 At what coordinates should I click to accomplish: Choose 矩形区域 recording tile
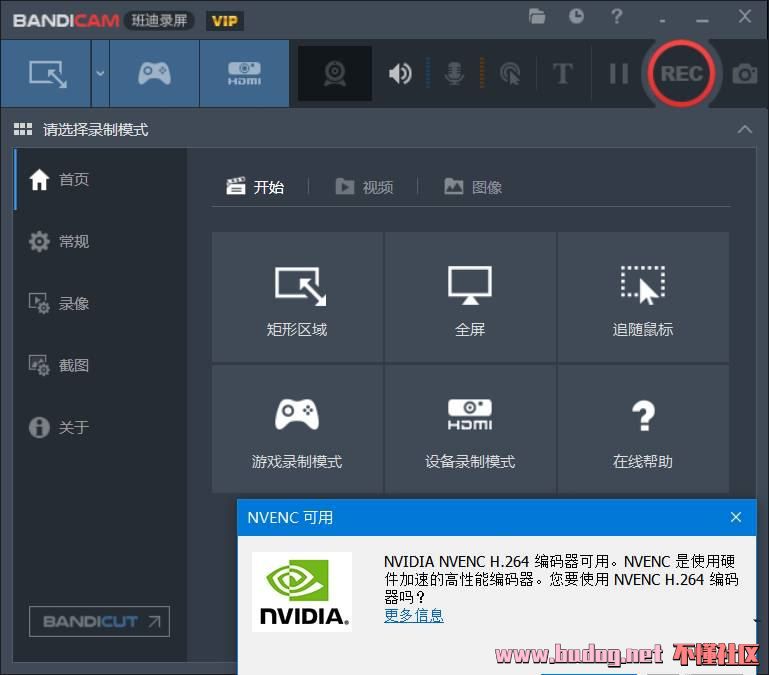tap(297, 298)
